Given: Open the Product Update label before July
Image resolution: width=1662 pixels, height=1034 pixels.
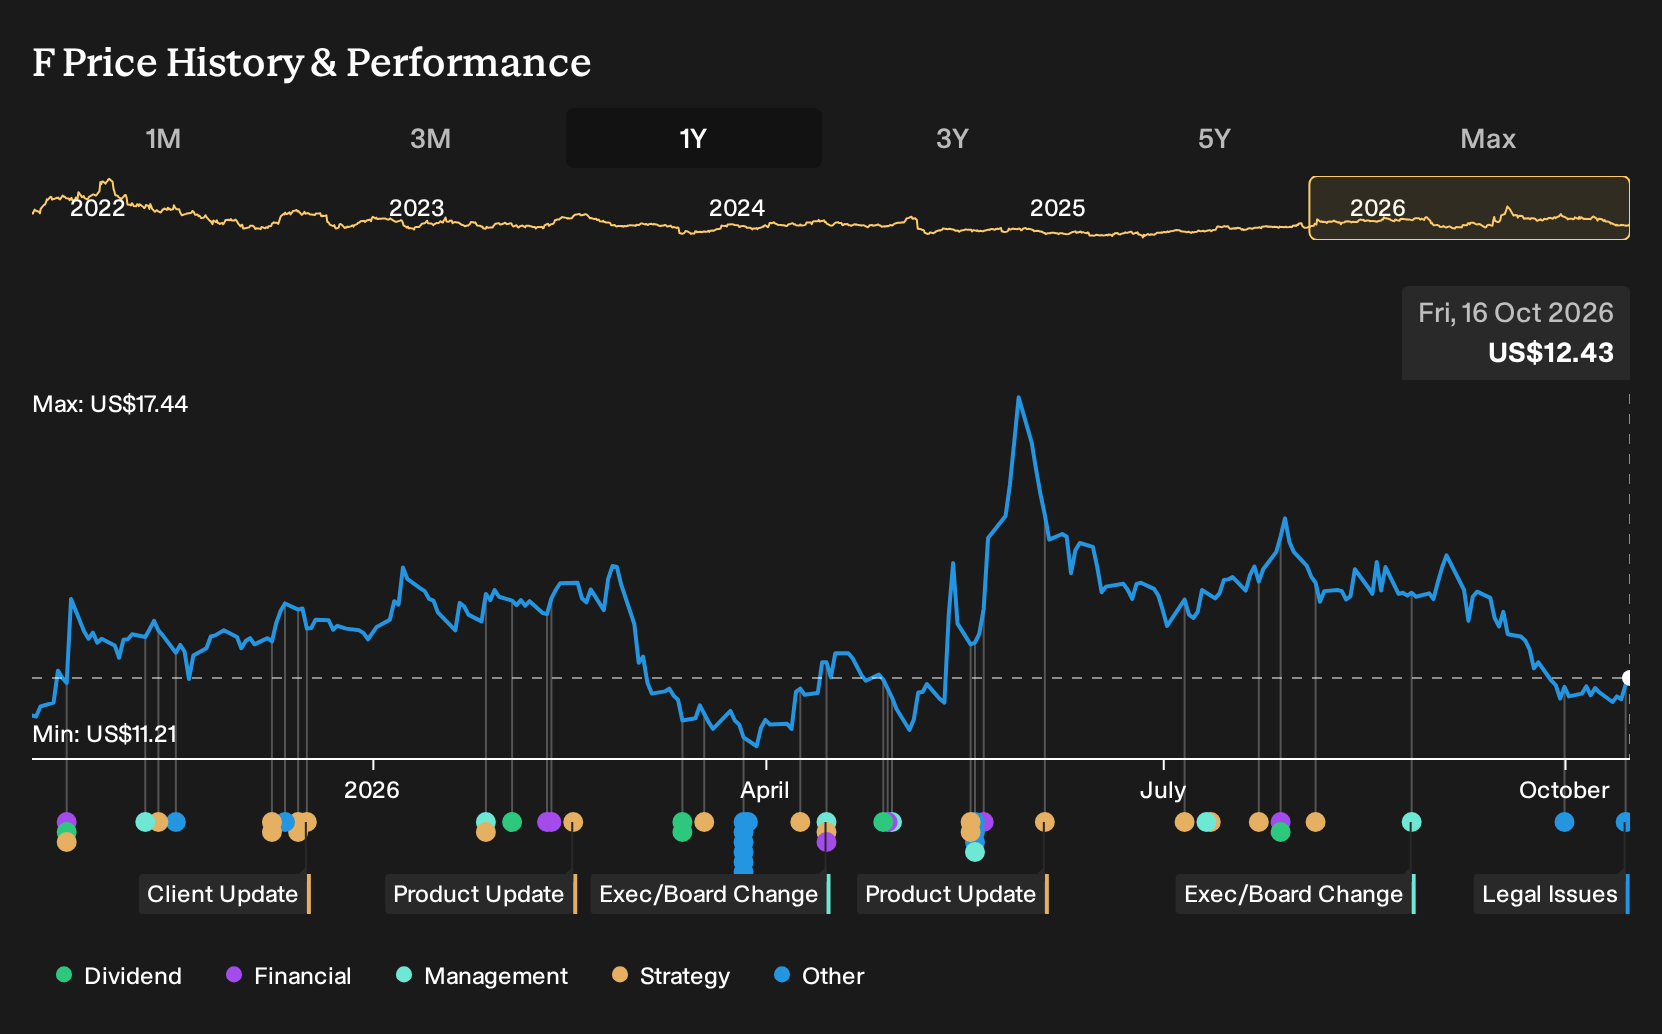Looking at the screenshot, I should tap(953, 894).
